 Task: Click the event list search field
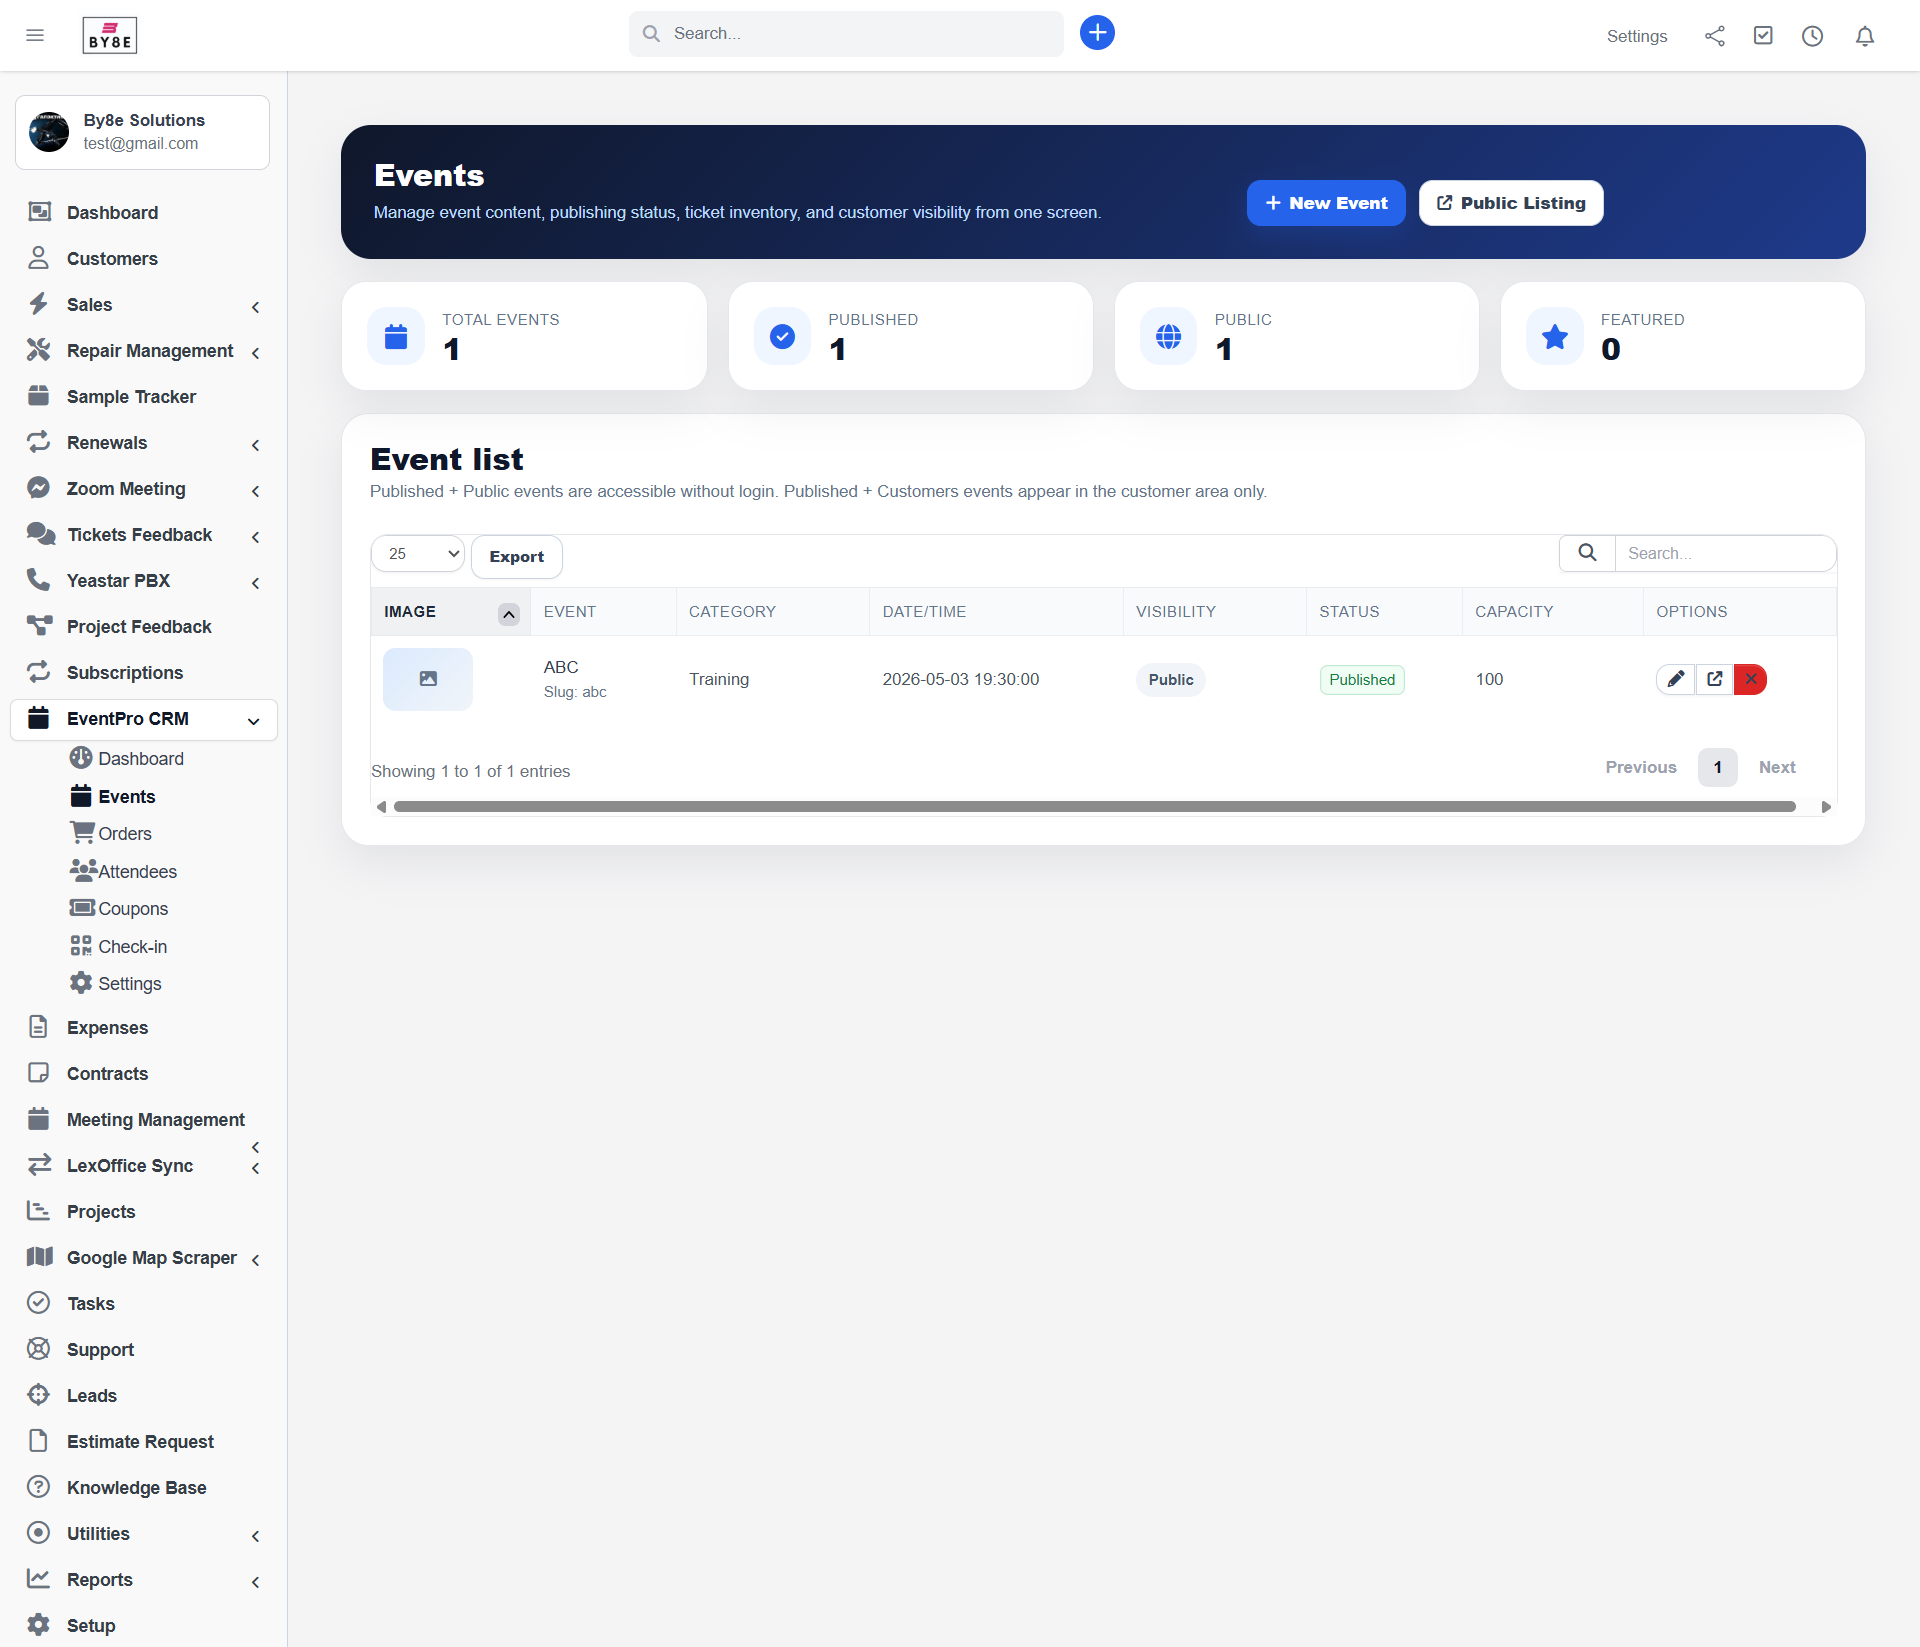coord(1724,554)
